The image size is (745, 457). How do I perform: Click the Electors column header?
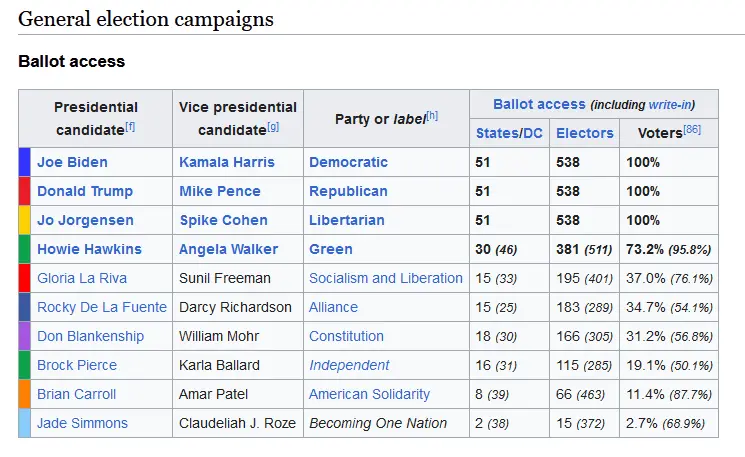(x=584, y=133)
